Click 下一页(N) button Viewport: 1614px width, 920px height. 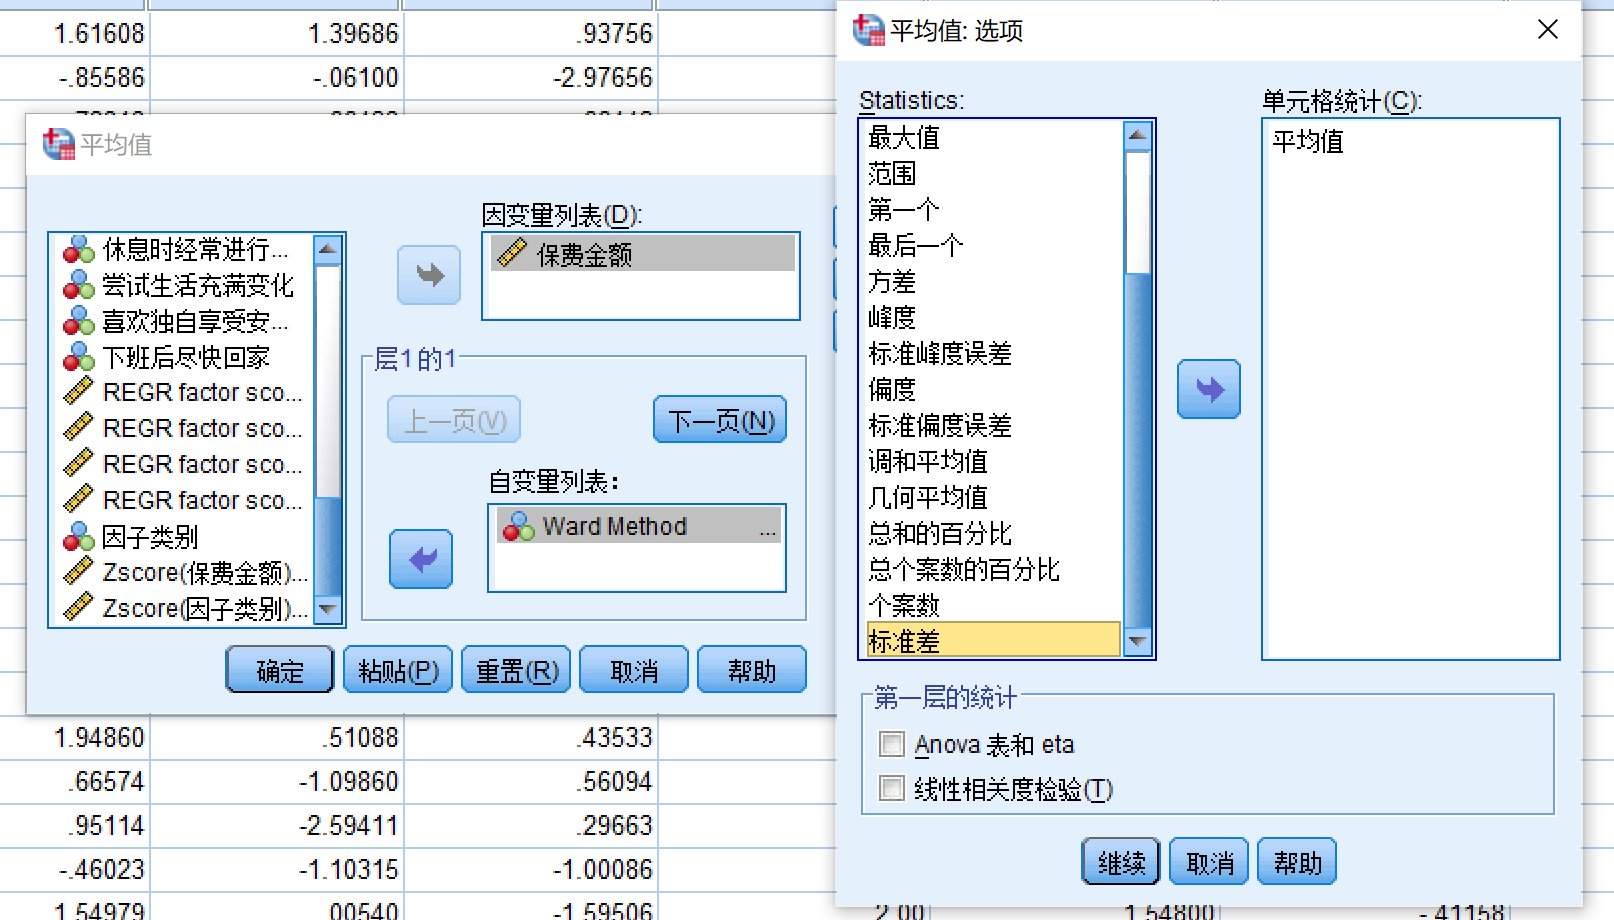[721, 420]
